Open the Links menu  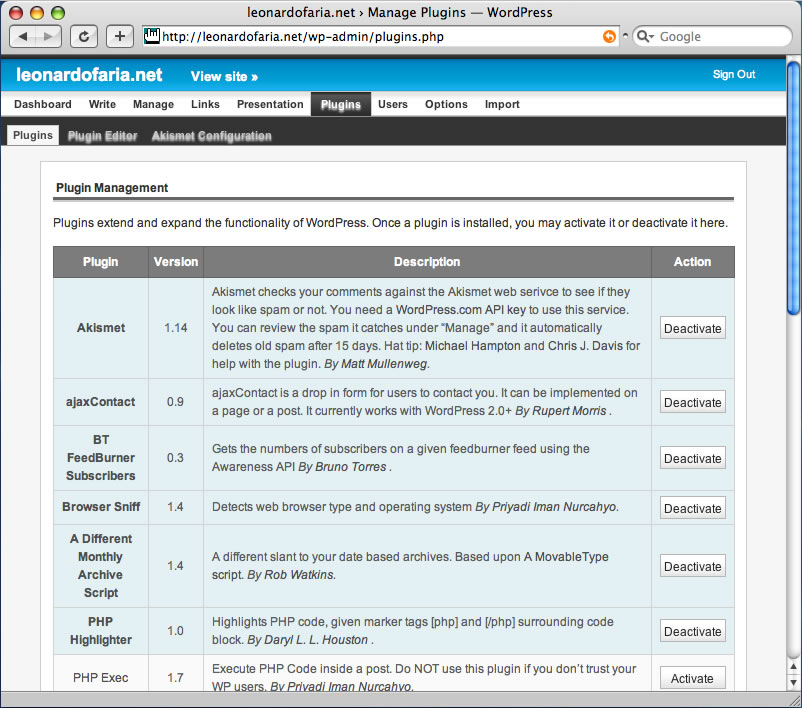(x=205, y=104)
